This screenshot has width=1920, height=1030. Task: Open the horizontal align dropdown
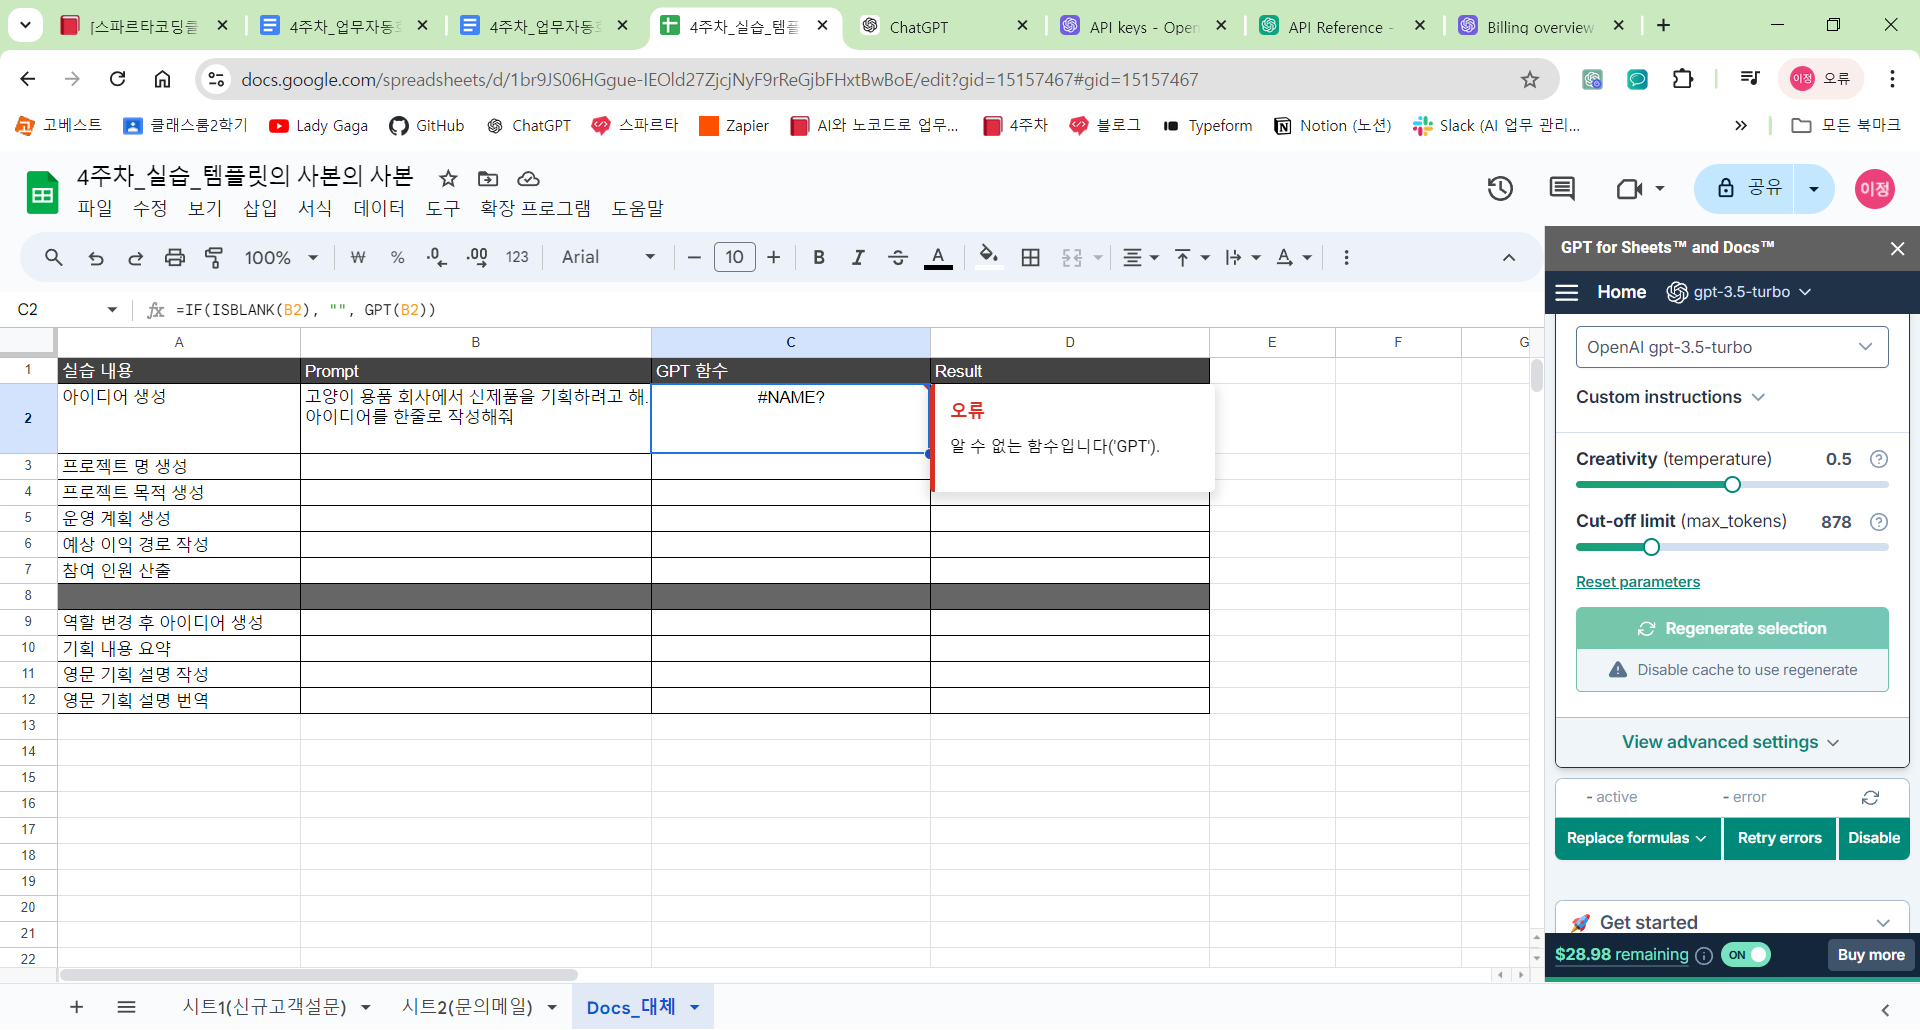[1140, 258]
